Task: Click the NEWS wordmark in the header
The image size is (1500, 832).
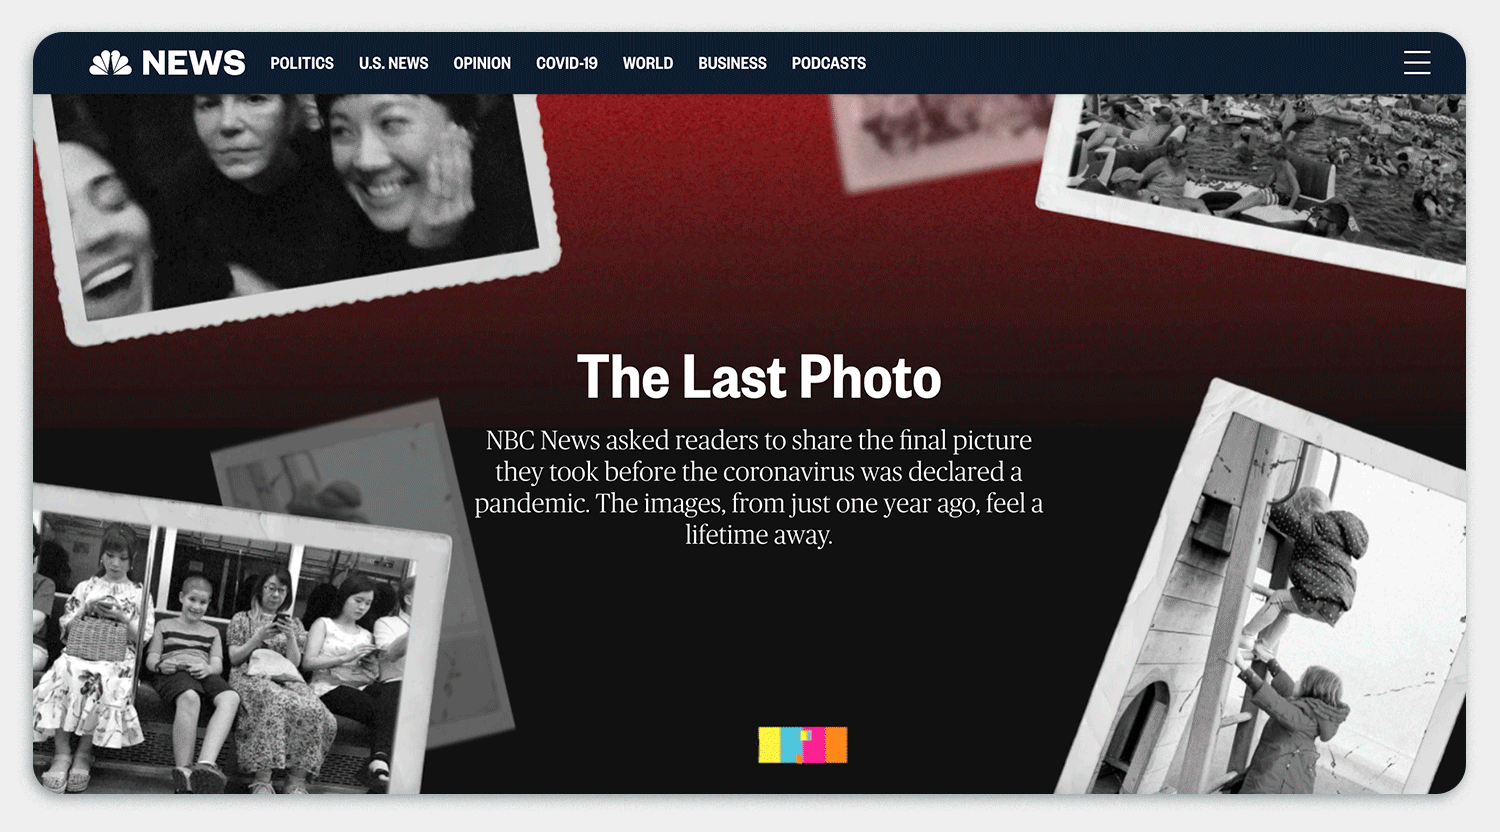Action: click(193, 63)
